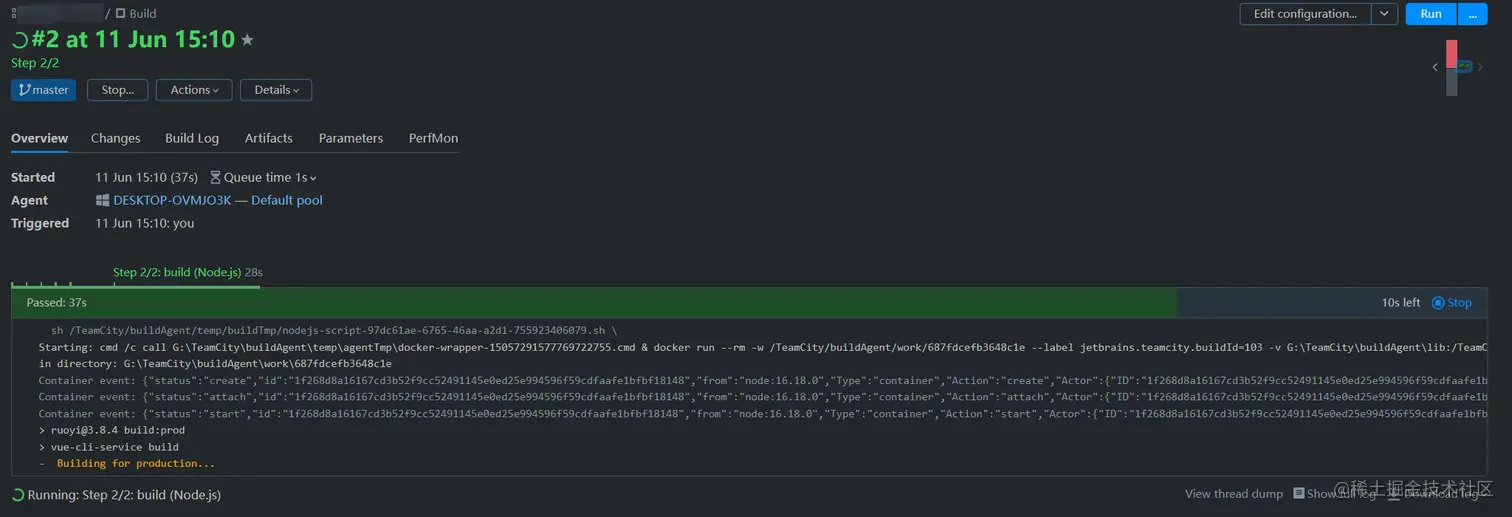This screenshot has width=1512, height=517.
Task: Click the container 'create' event log line
Action: (x=762, y=381)
